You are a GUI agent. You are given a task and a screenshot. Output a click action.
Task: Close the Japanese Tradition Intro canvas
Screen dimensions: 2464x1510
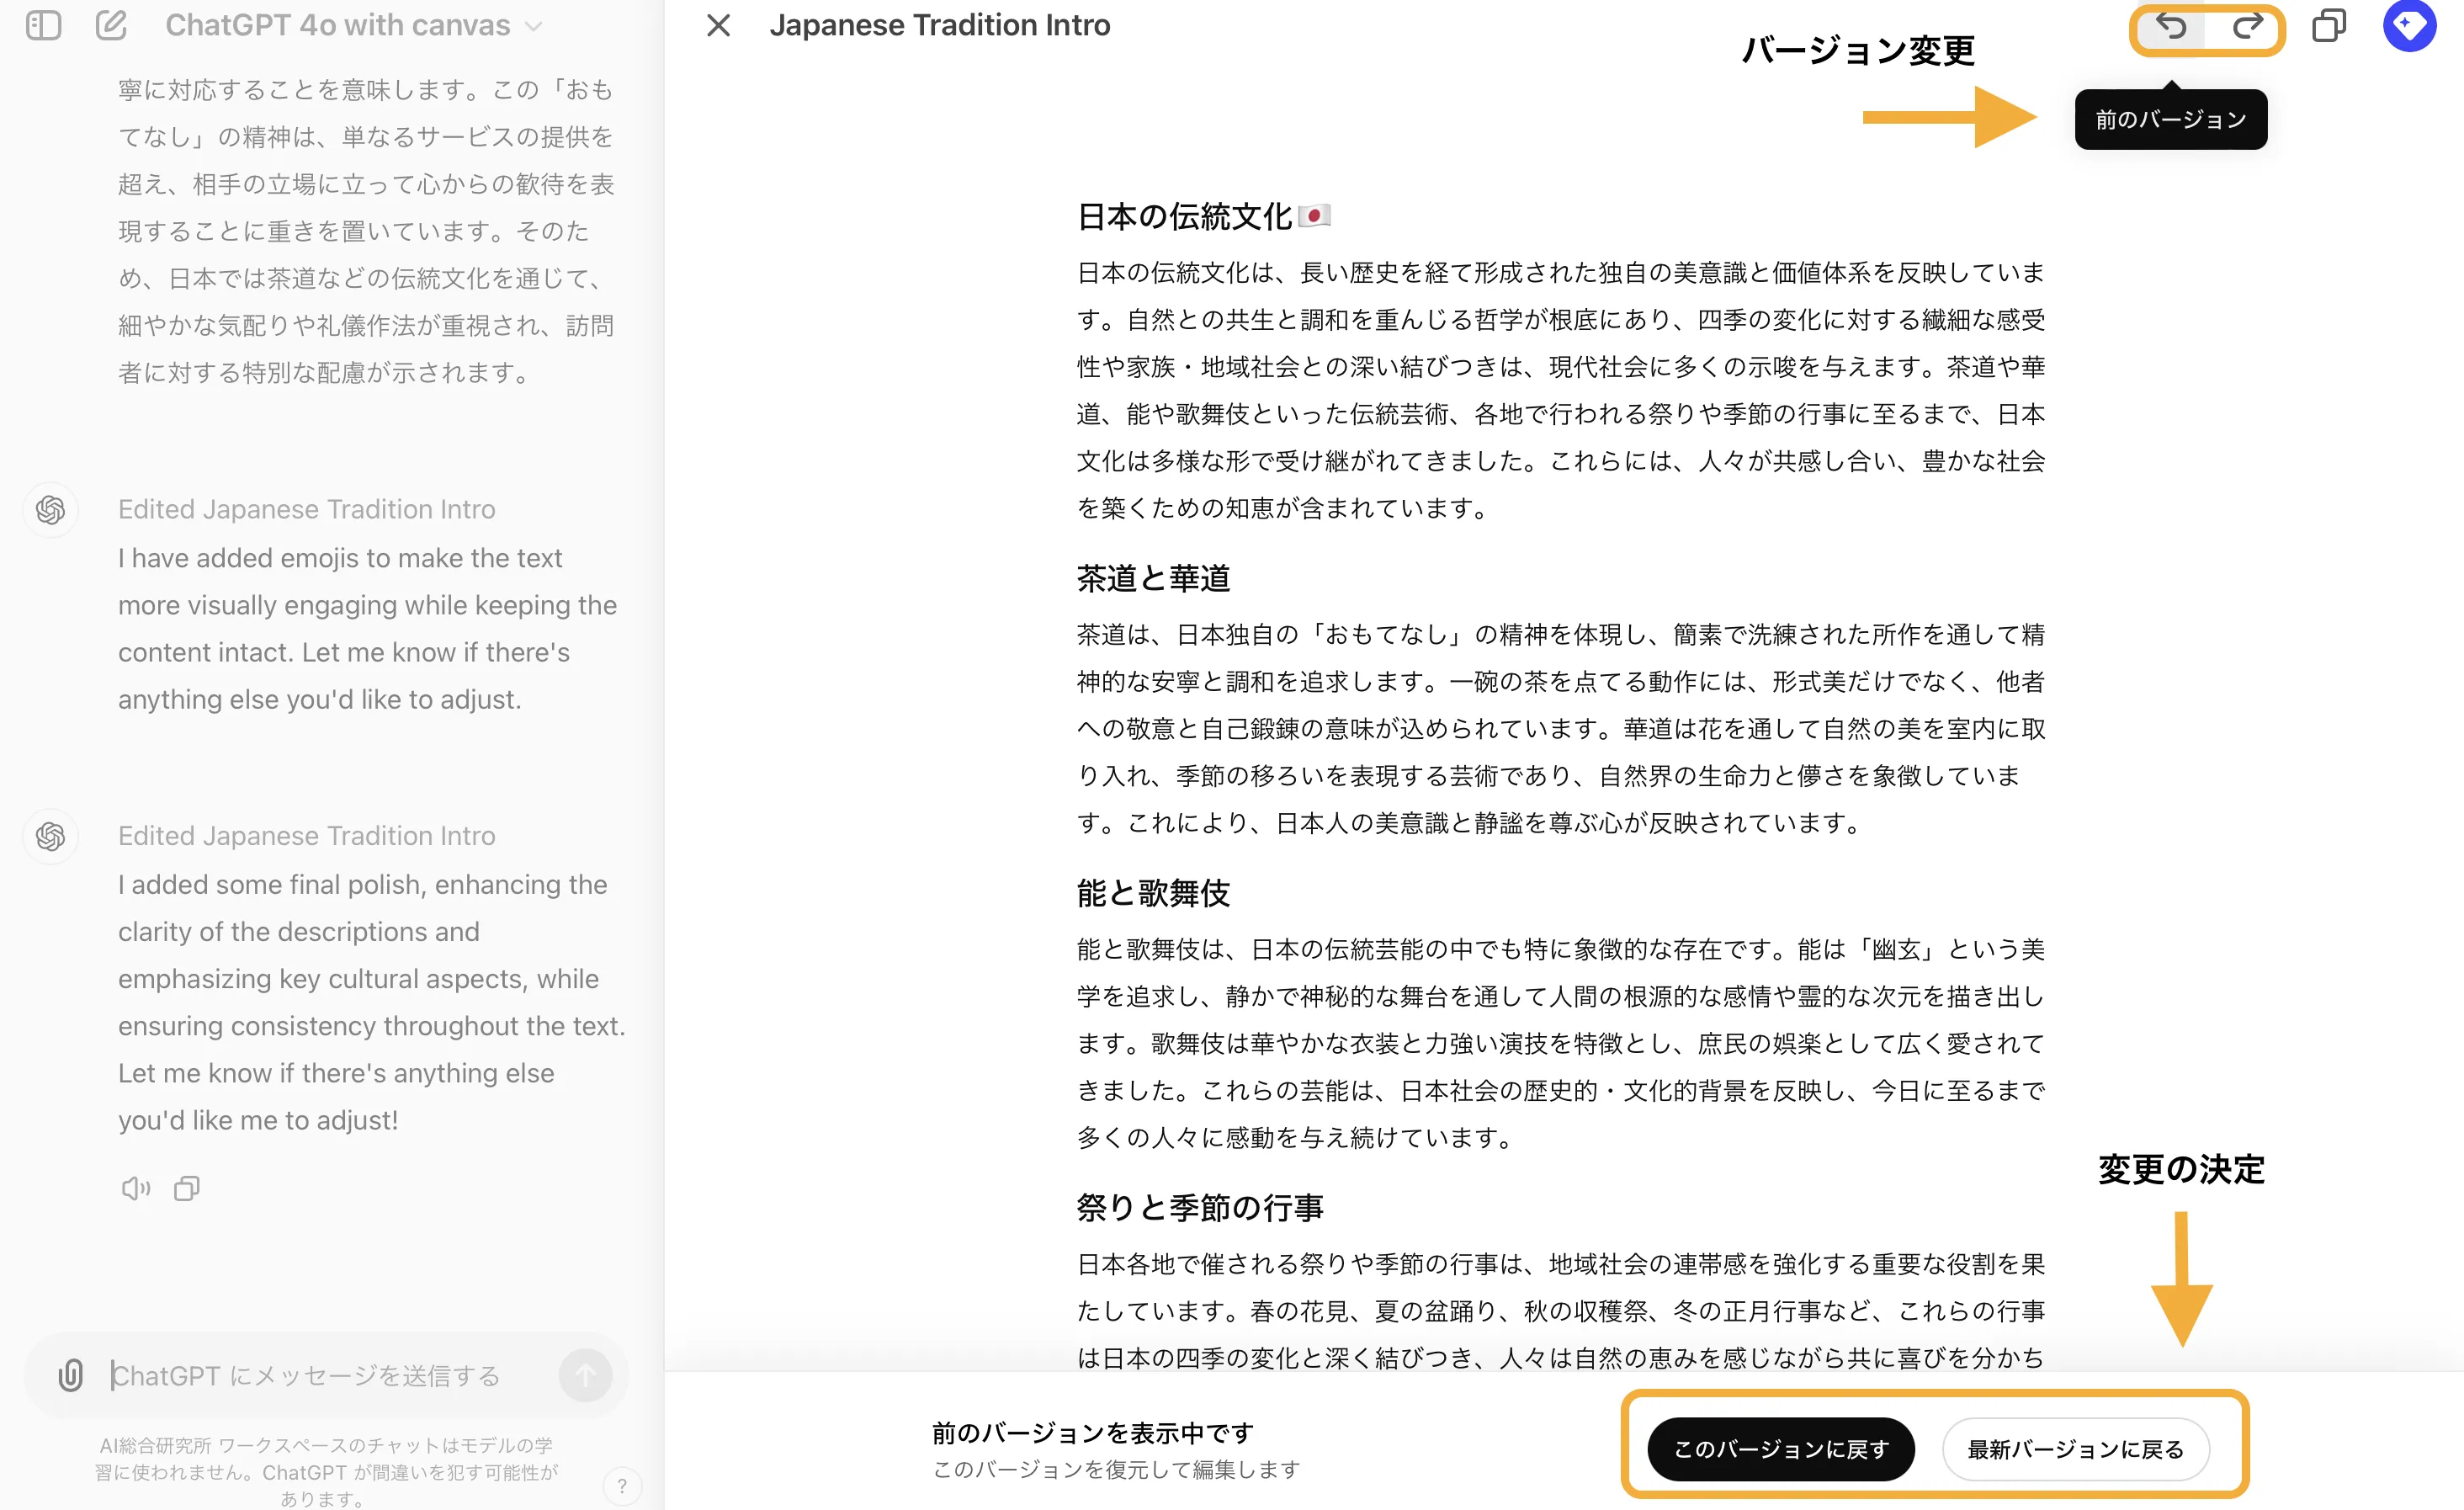(x=718, y=25)
